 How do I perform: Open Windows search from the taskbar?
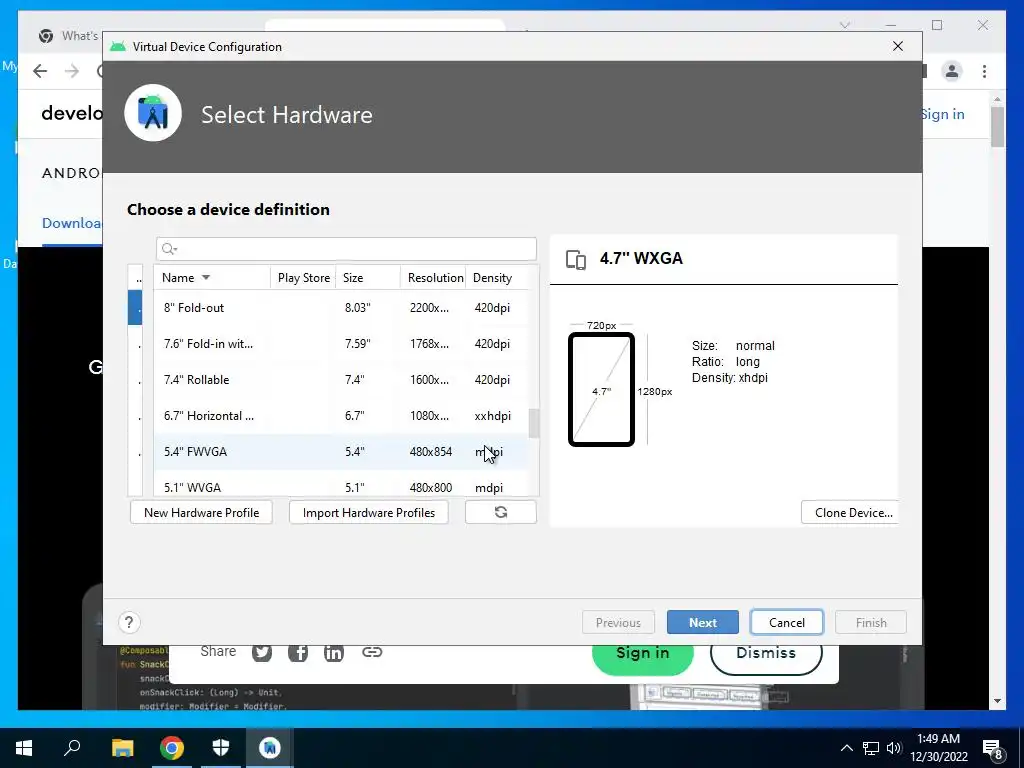72,748
